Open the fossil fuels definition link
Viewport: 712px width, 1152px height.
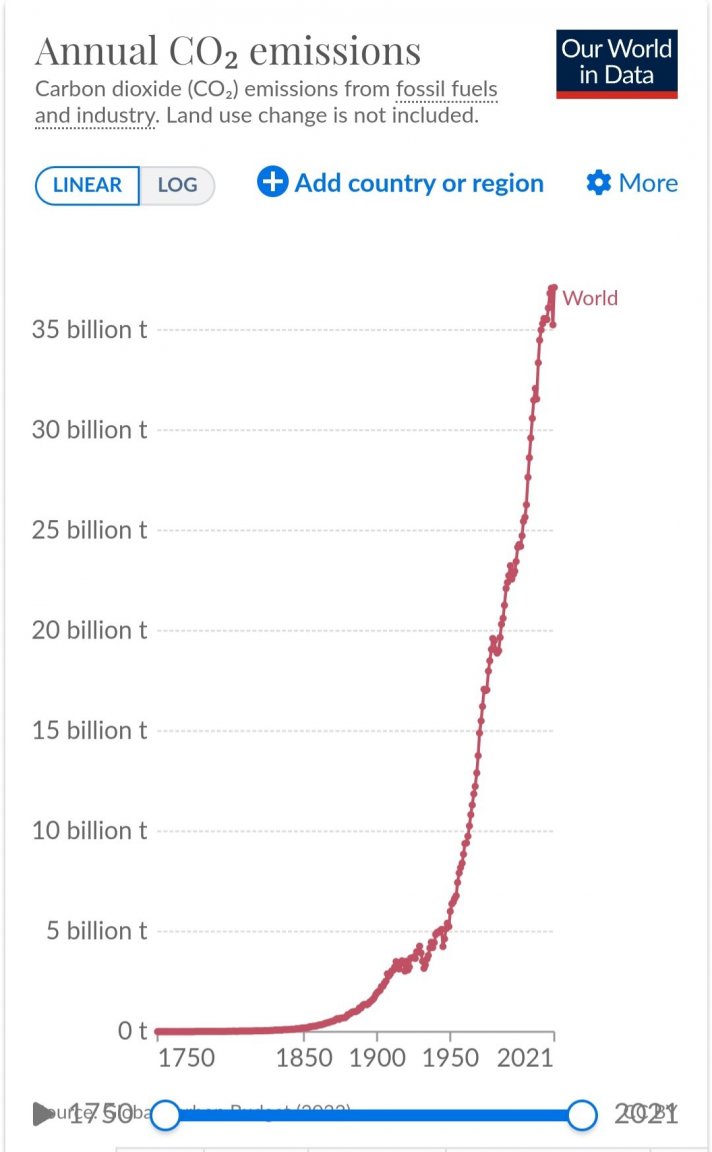pos(447,89)
